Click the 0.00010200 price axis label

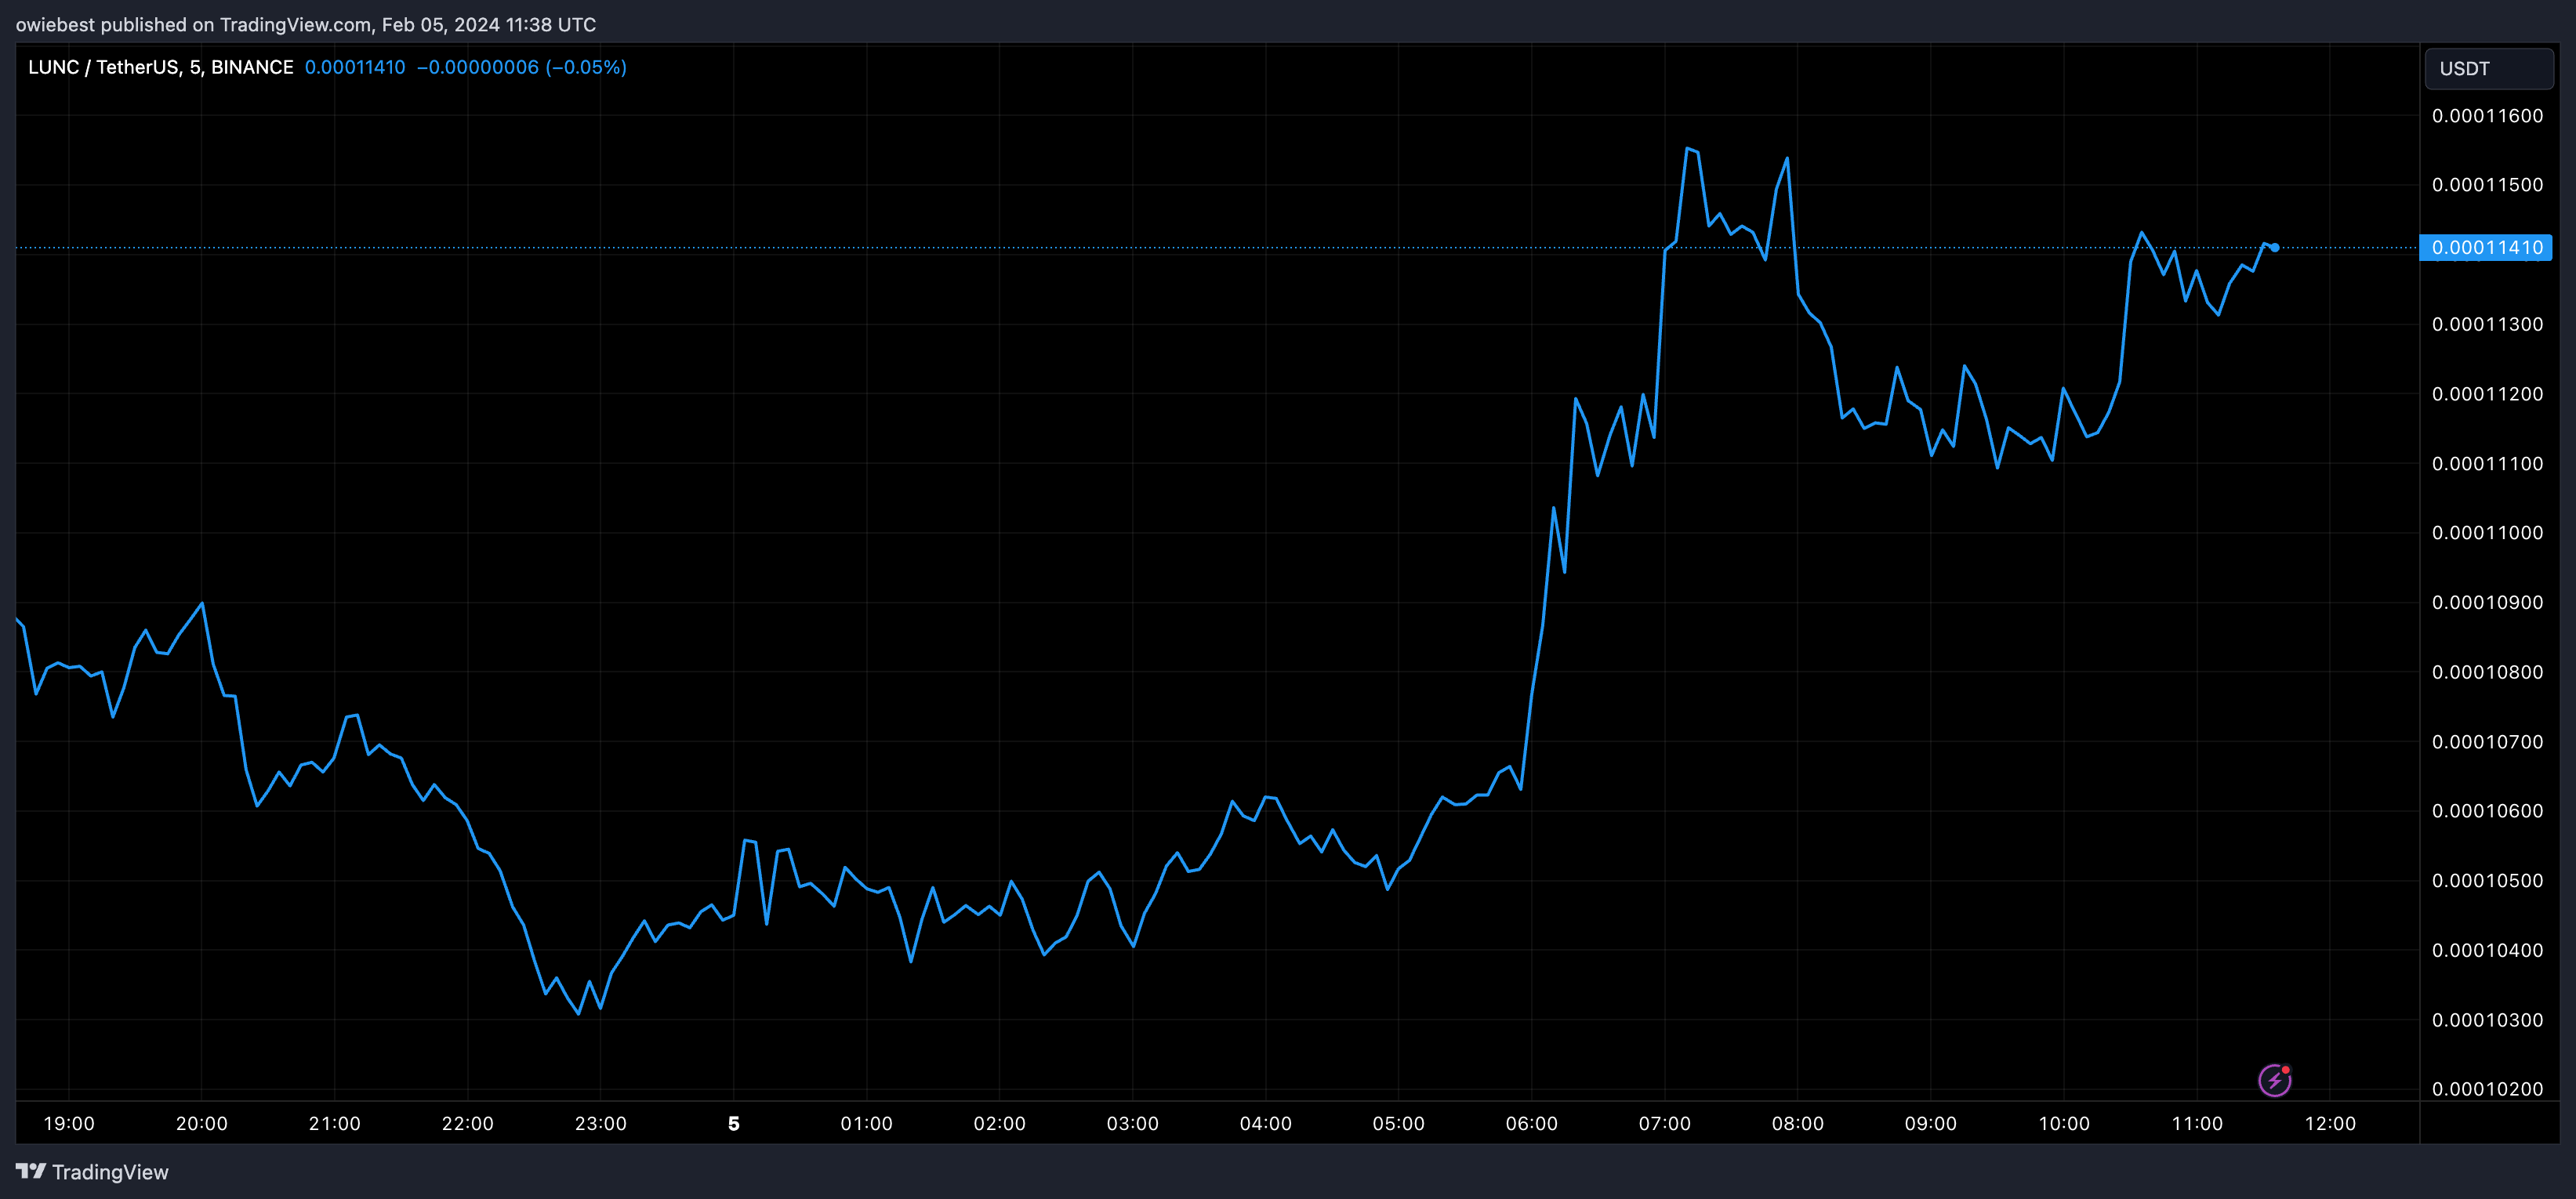(2487, 1088)
